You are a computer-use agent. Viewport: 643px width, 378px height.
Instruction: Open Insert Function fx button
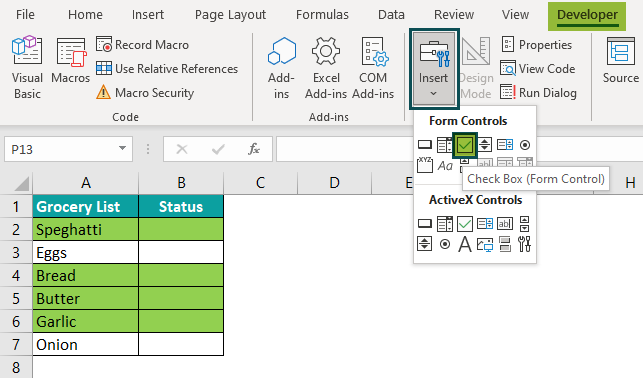254,149
